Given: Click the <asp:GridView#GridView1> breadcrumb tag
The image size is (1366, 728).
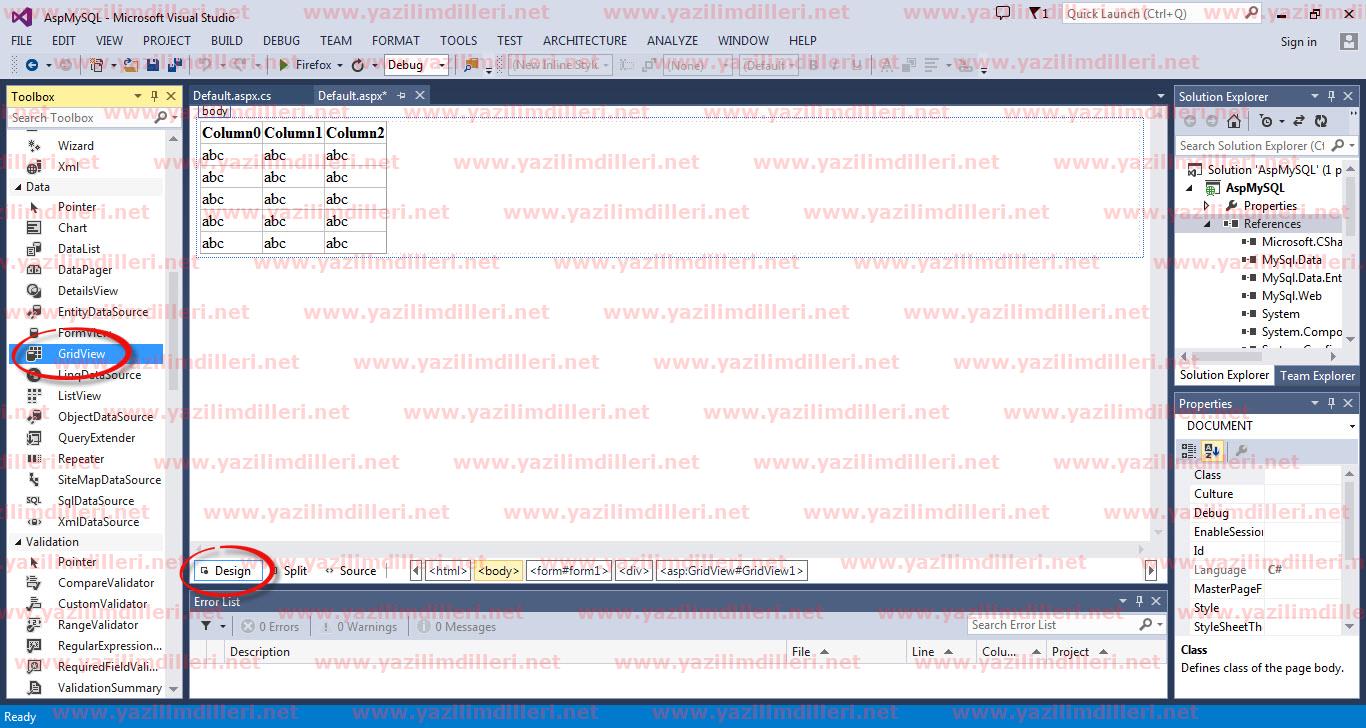Looking at the screenshot, I should click(x=731, y=571).
